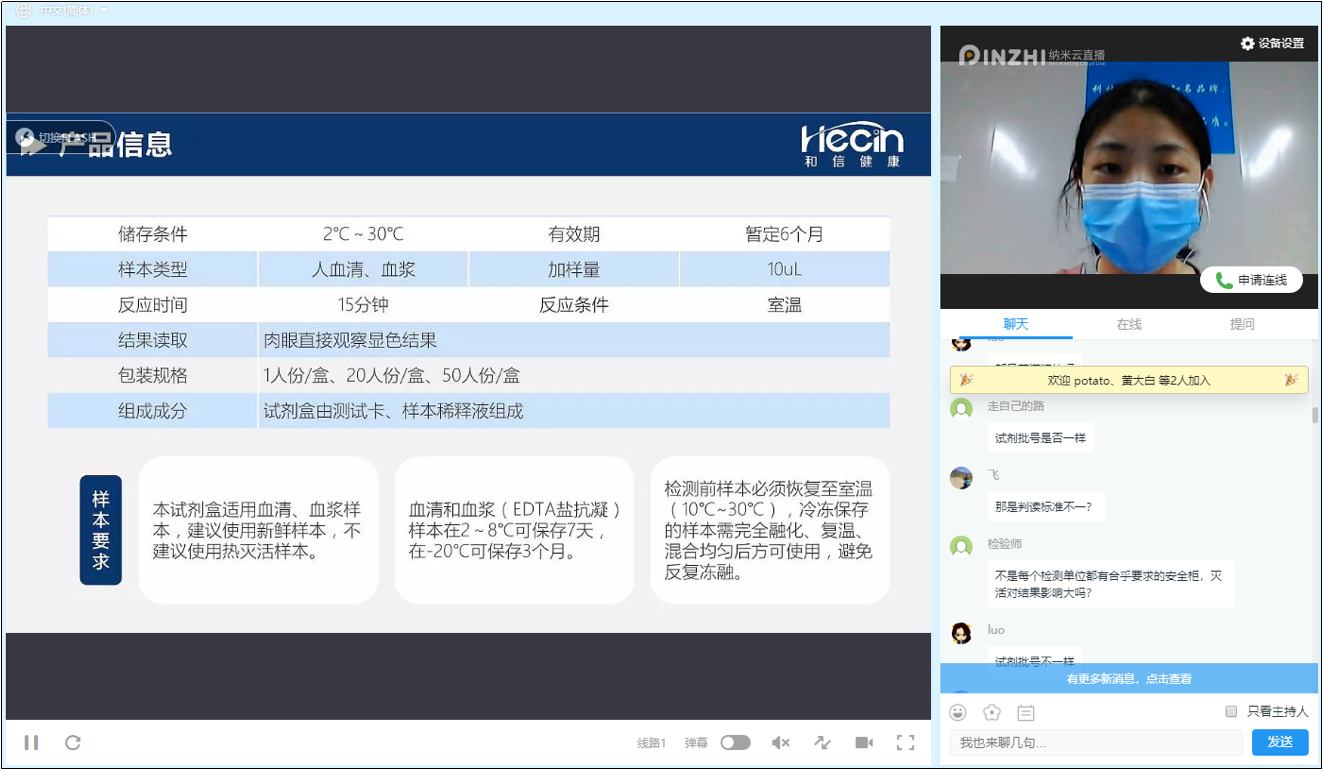Open 设备设置 device settings
This screenshot has width=1324, height=772.
tap(1273, 43)
